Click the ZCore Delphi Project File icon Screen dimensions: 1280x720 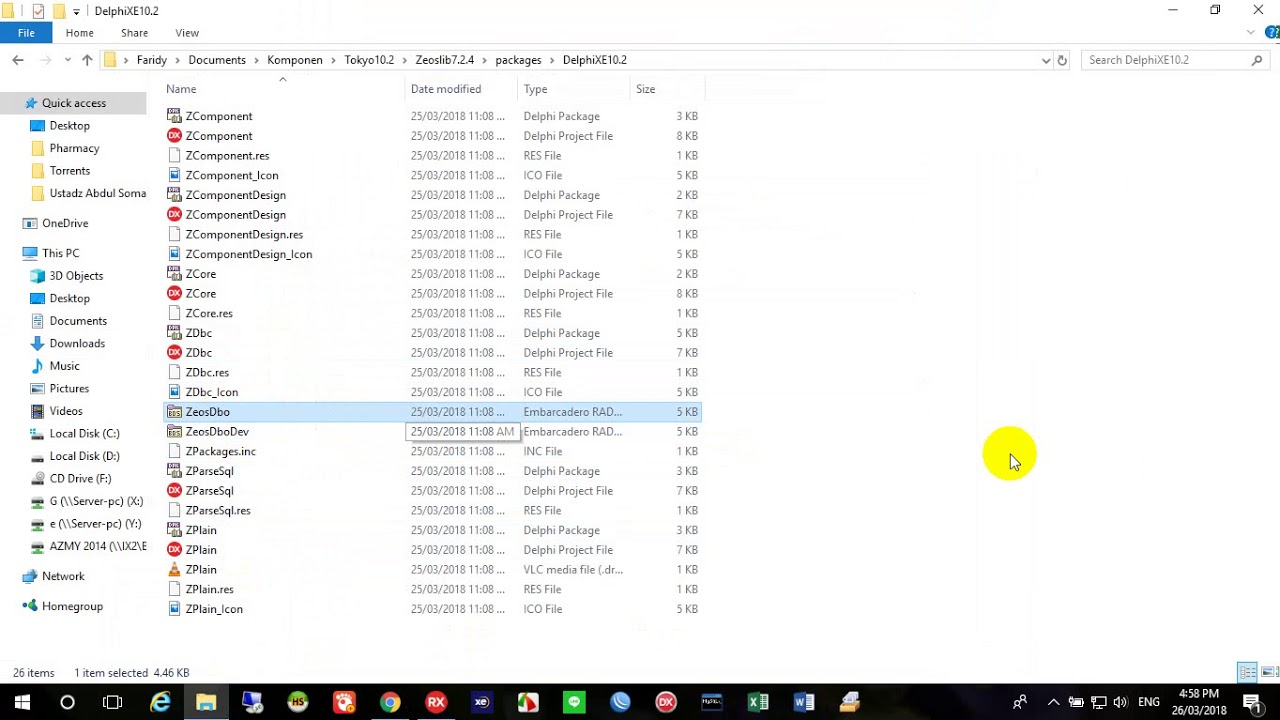point(174,294)
